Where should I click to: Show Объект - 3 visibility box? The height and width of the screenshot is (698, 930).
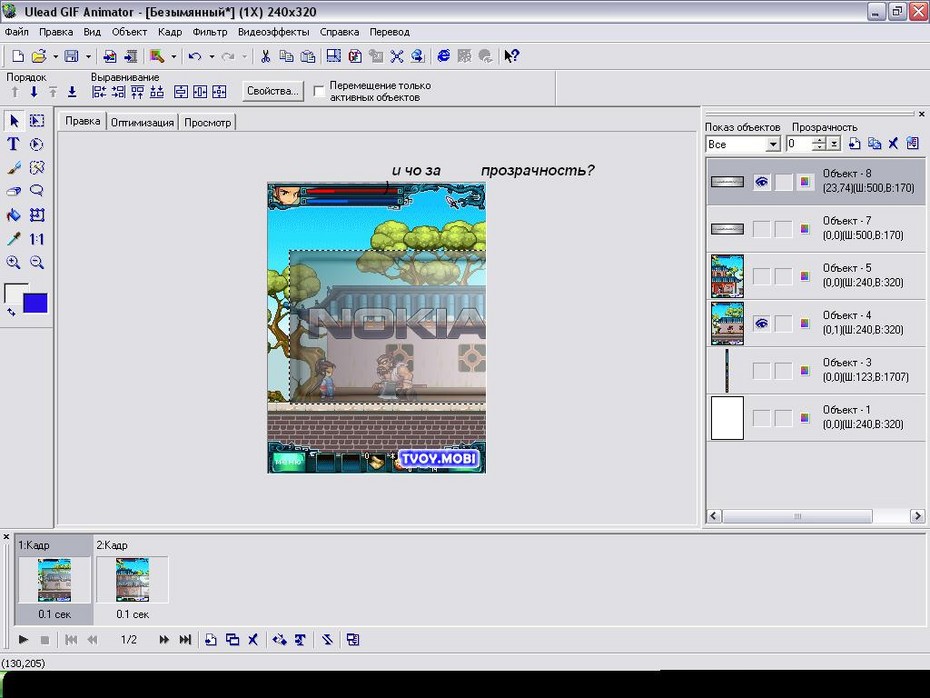[762, 371]
